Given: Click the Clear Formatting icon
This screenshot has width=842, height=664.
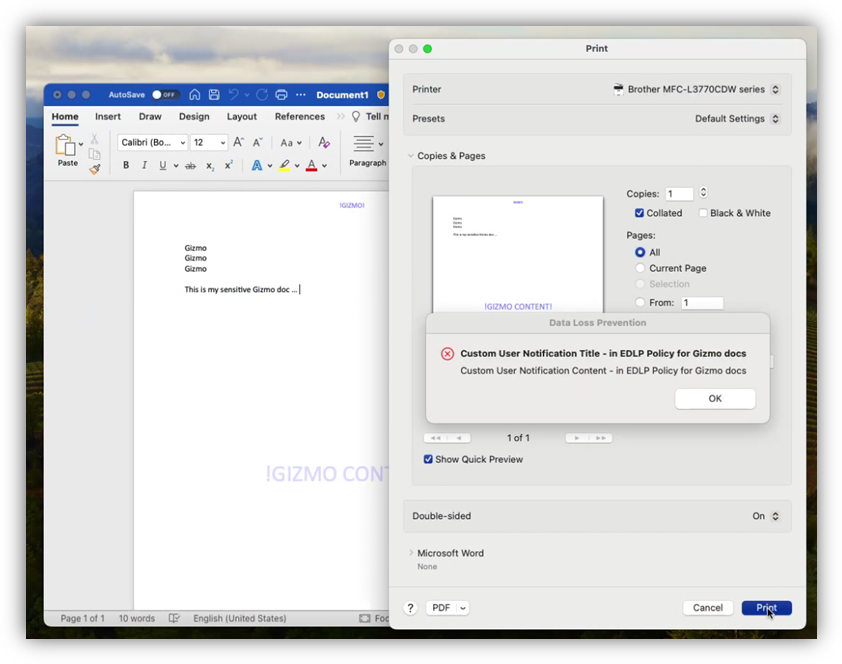Looking at the screenshot, I should click(x=324, y=142).
